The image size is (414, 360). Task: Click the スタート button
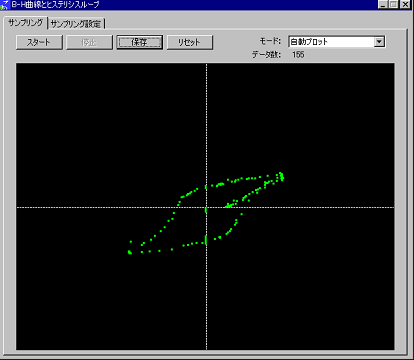39,42
